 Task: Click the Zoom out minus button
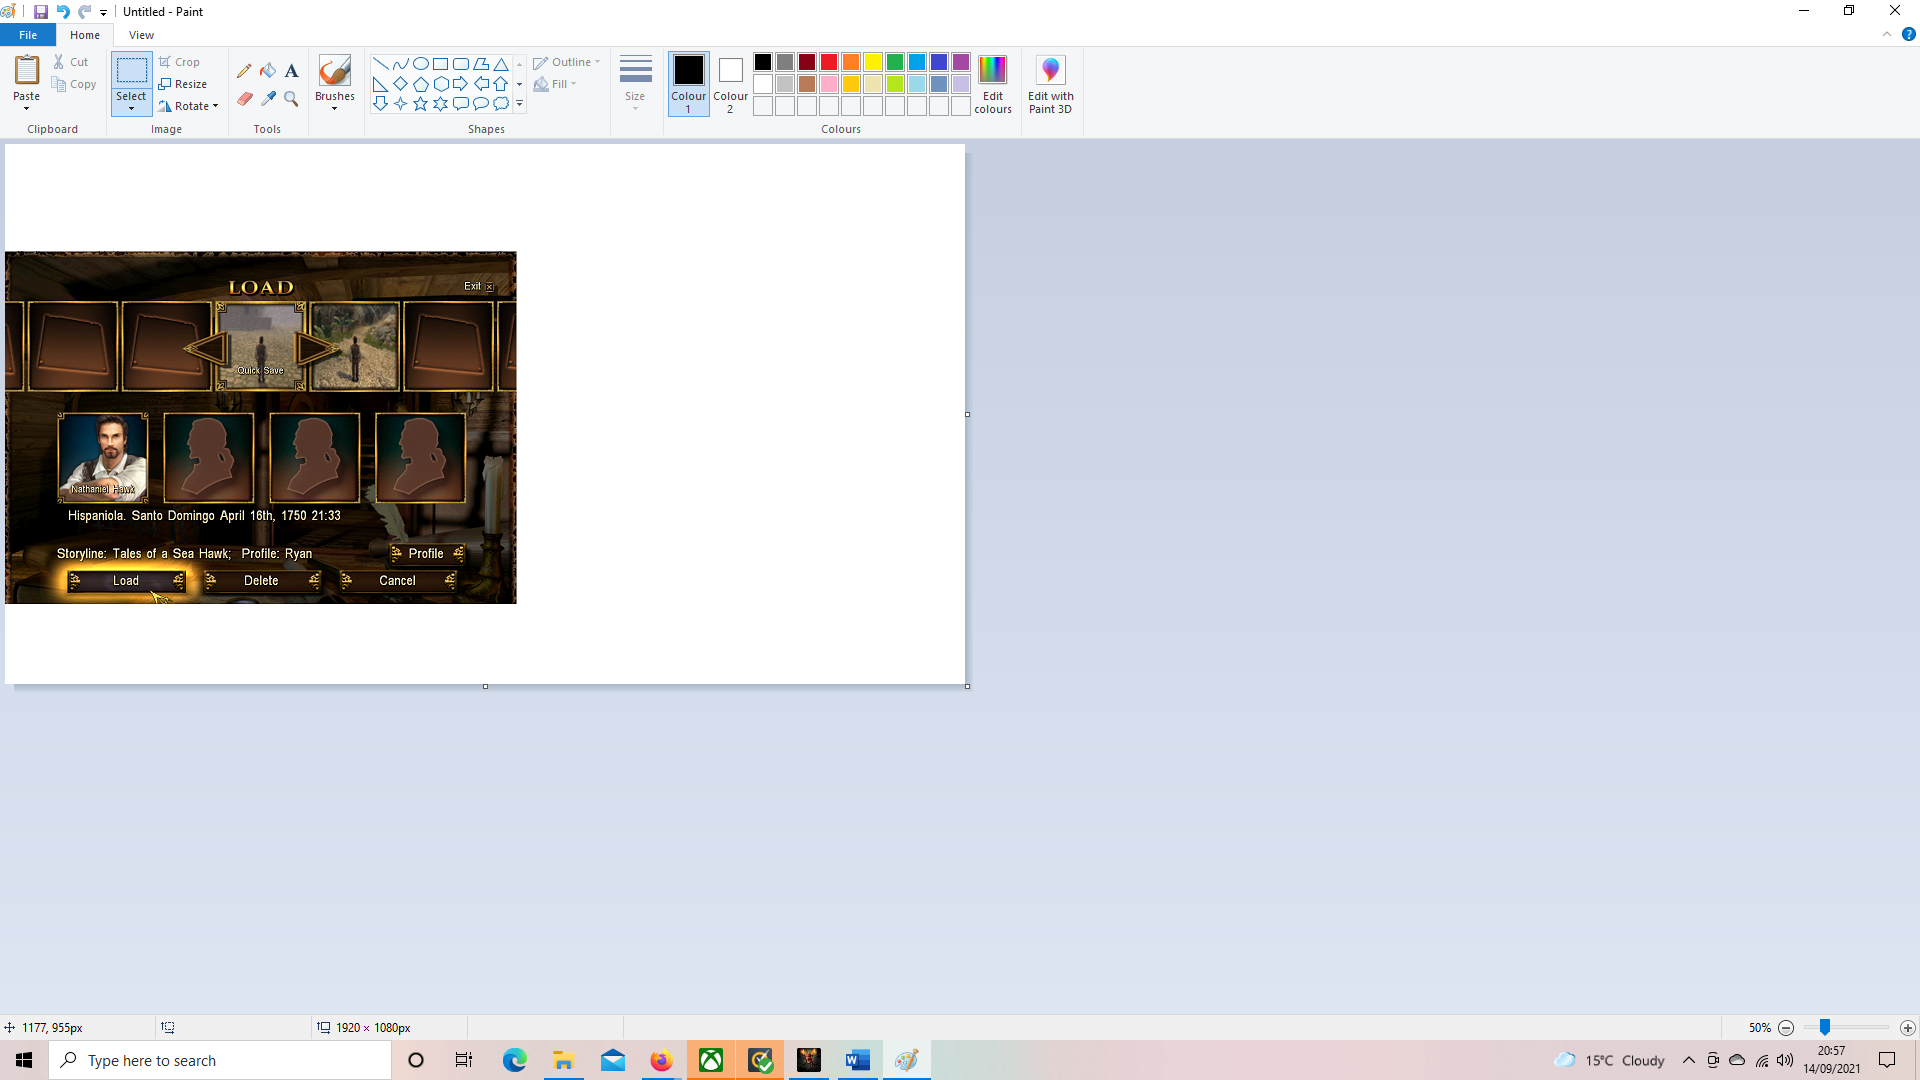click(x=1786, y=1027)
